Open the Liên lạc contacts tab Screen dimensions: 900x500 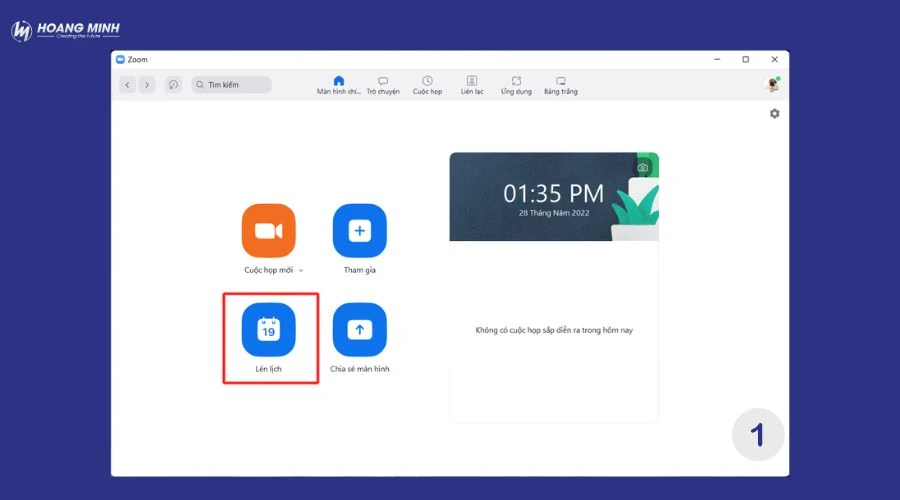pyautogui.click(x=472, y=85)
